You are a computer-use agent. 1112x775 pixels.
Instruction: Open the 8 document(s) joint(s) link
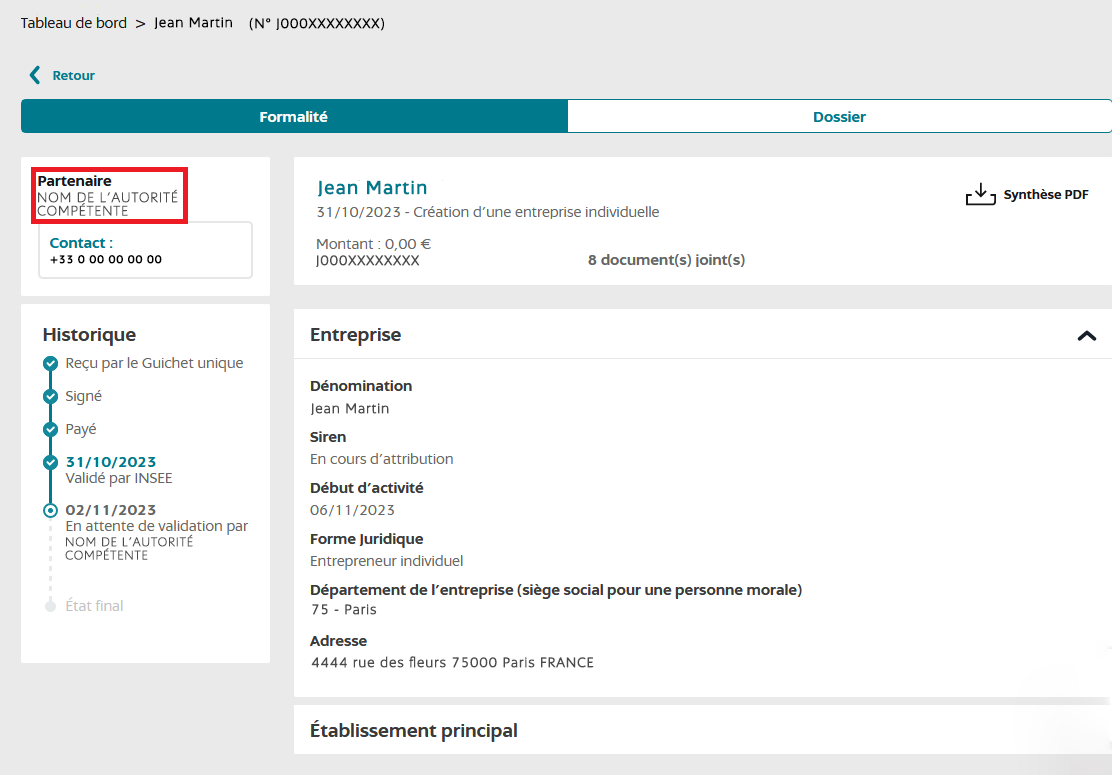[x=666, y=260]
